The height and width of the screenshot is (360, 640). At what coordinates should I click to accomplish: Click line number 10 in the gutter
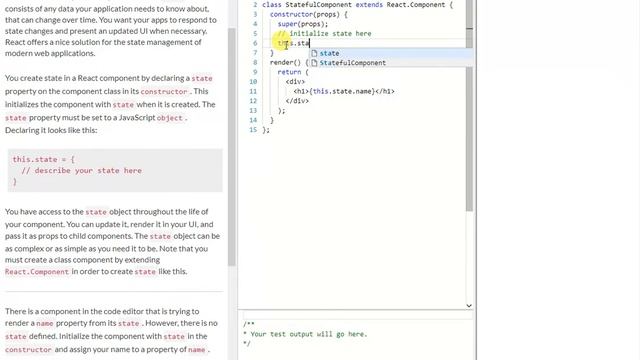[253, 82]
